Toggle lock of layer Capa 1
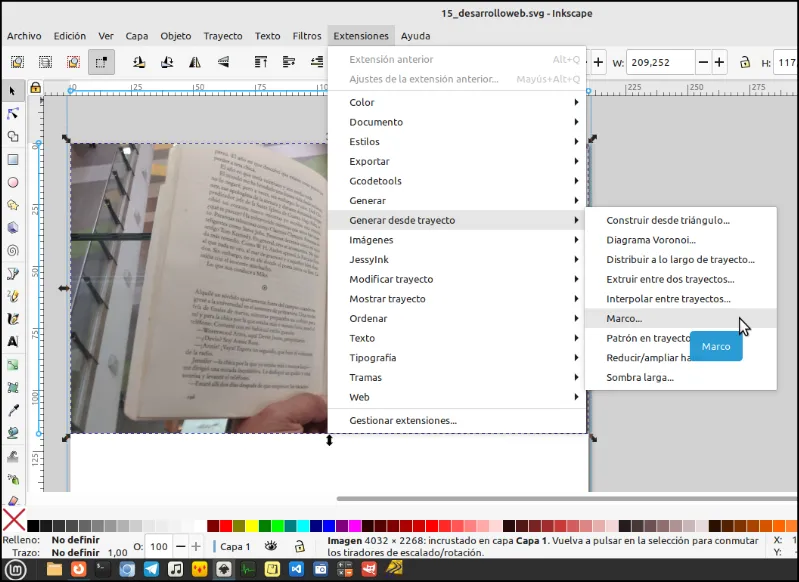Screen dimensions: 799x582 pos(300,546)
